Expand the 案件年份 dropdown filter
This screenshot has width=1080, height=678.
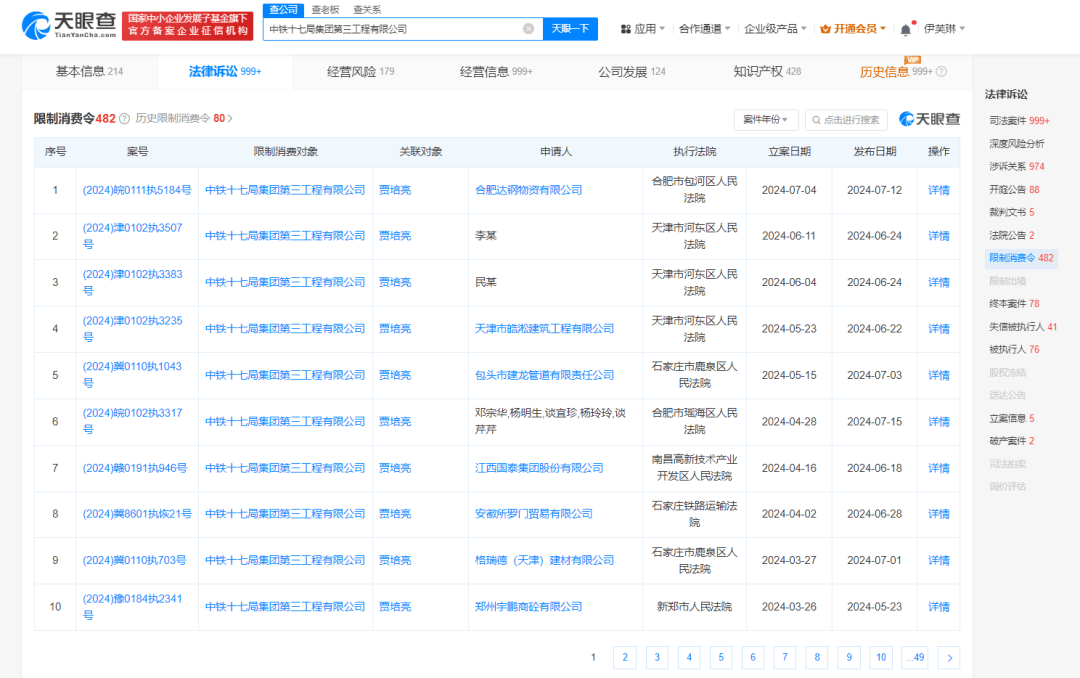766,120
